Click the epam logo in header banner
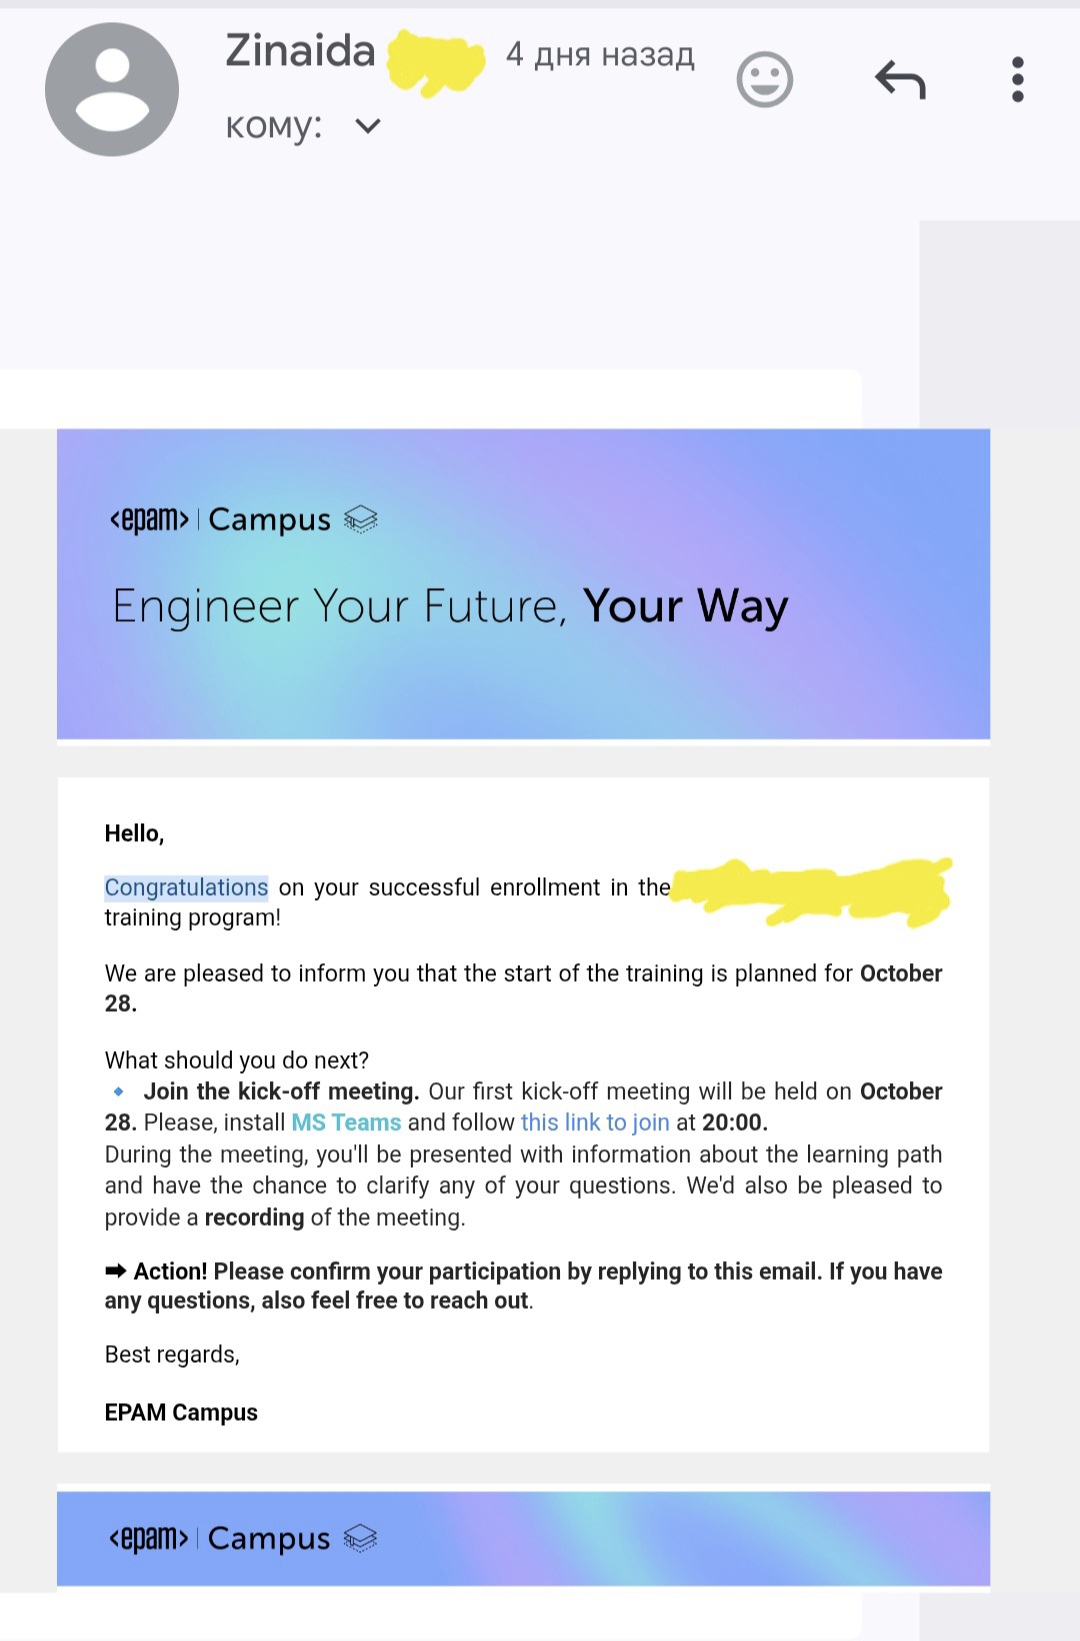 pyautogui.click(x=149, y=520)
